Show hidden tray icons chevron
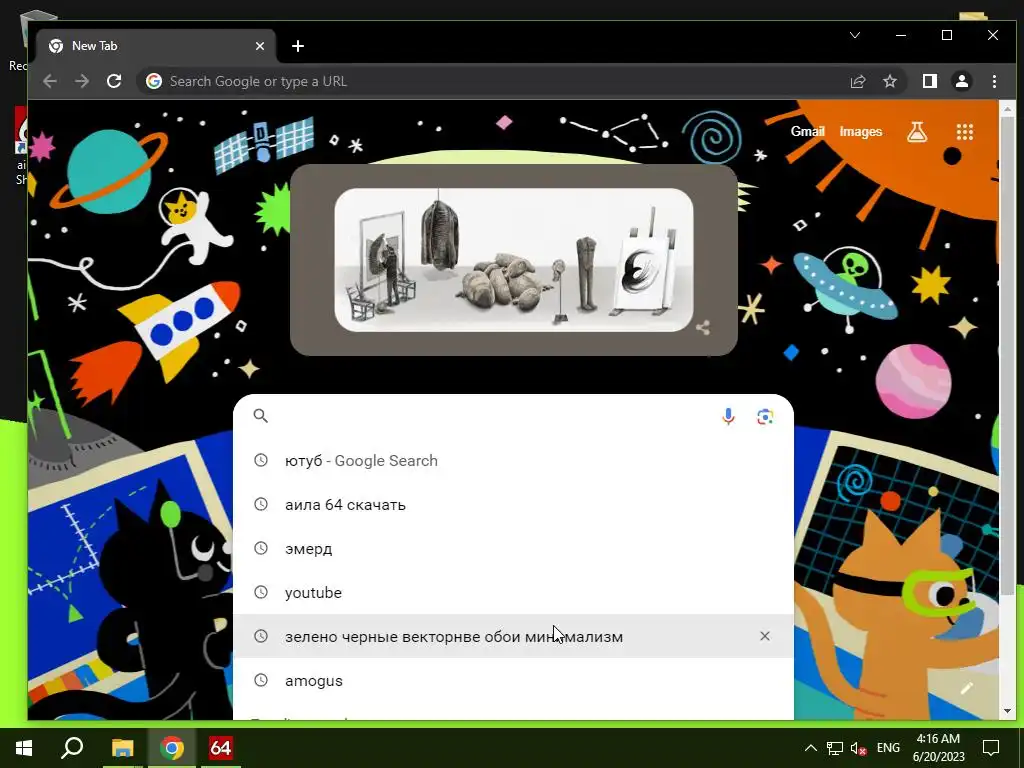1024x768 pixels. (810, 748)
